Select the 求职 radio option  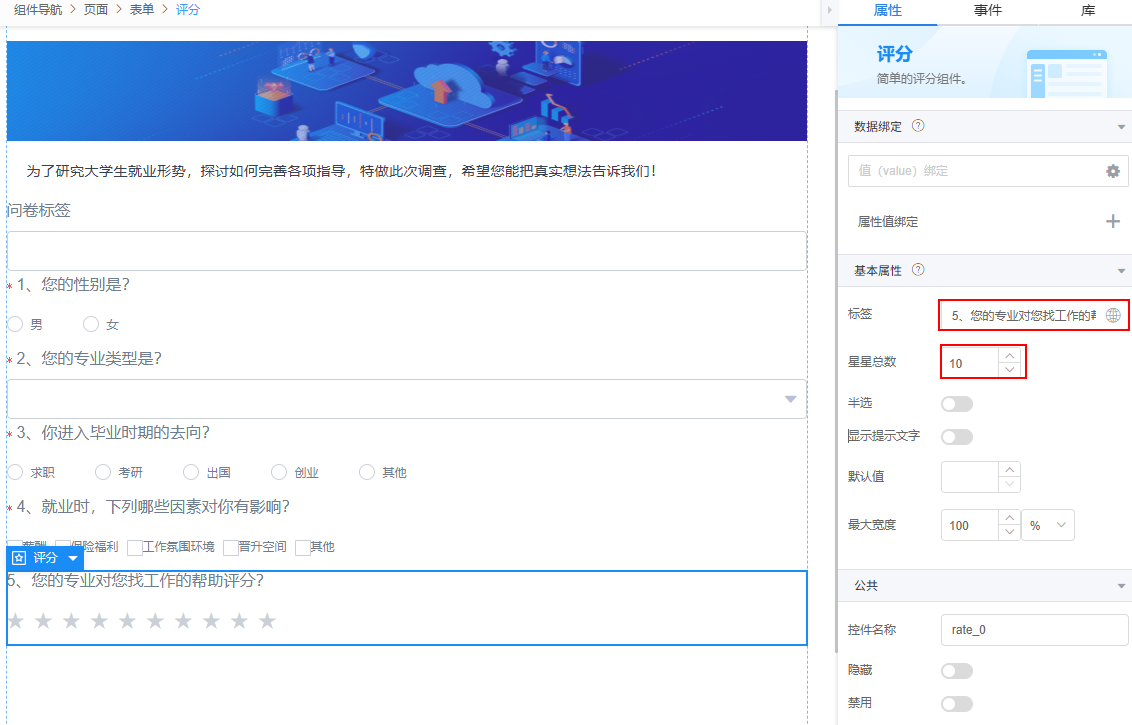pyautogui.click(x=16, y=472)
